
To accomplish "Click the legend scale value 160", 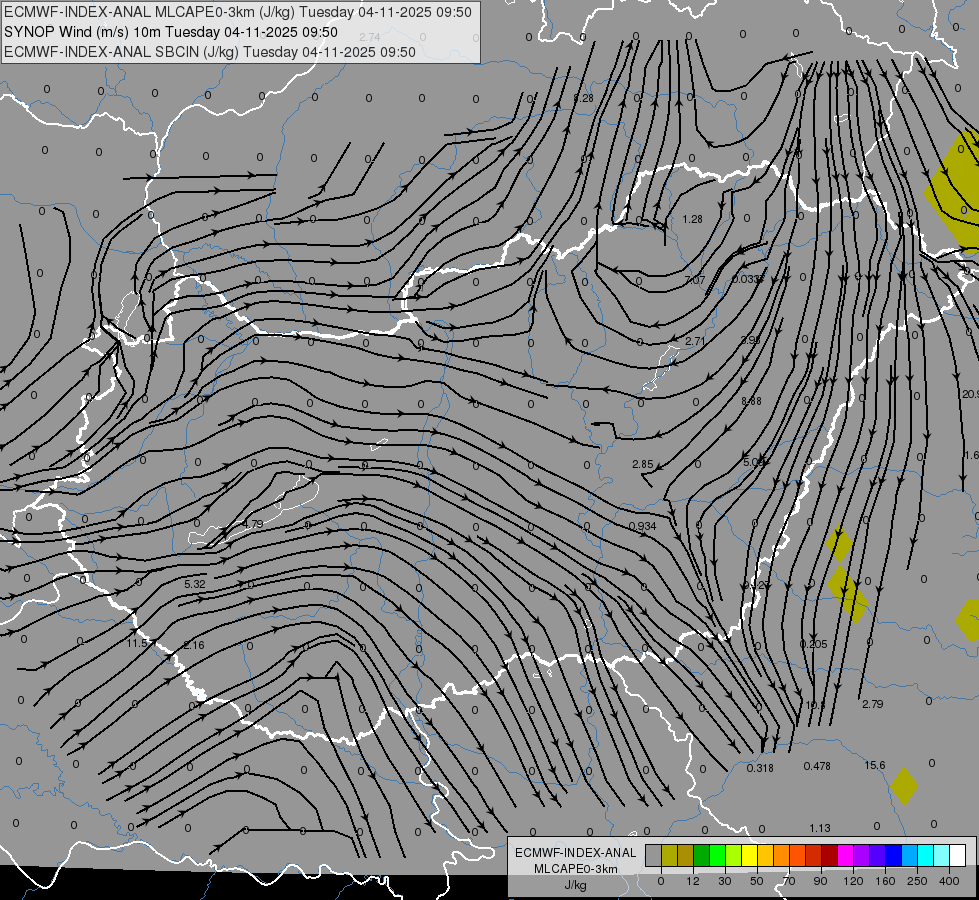I will (885, 881).
